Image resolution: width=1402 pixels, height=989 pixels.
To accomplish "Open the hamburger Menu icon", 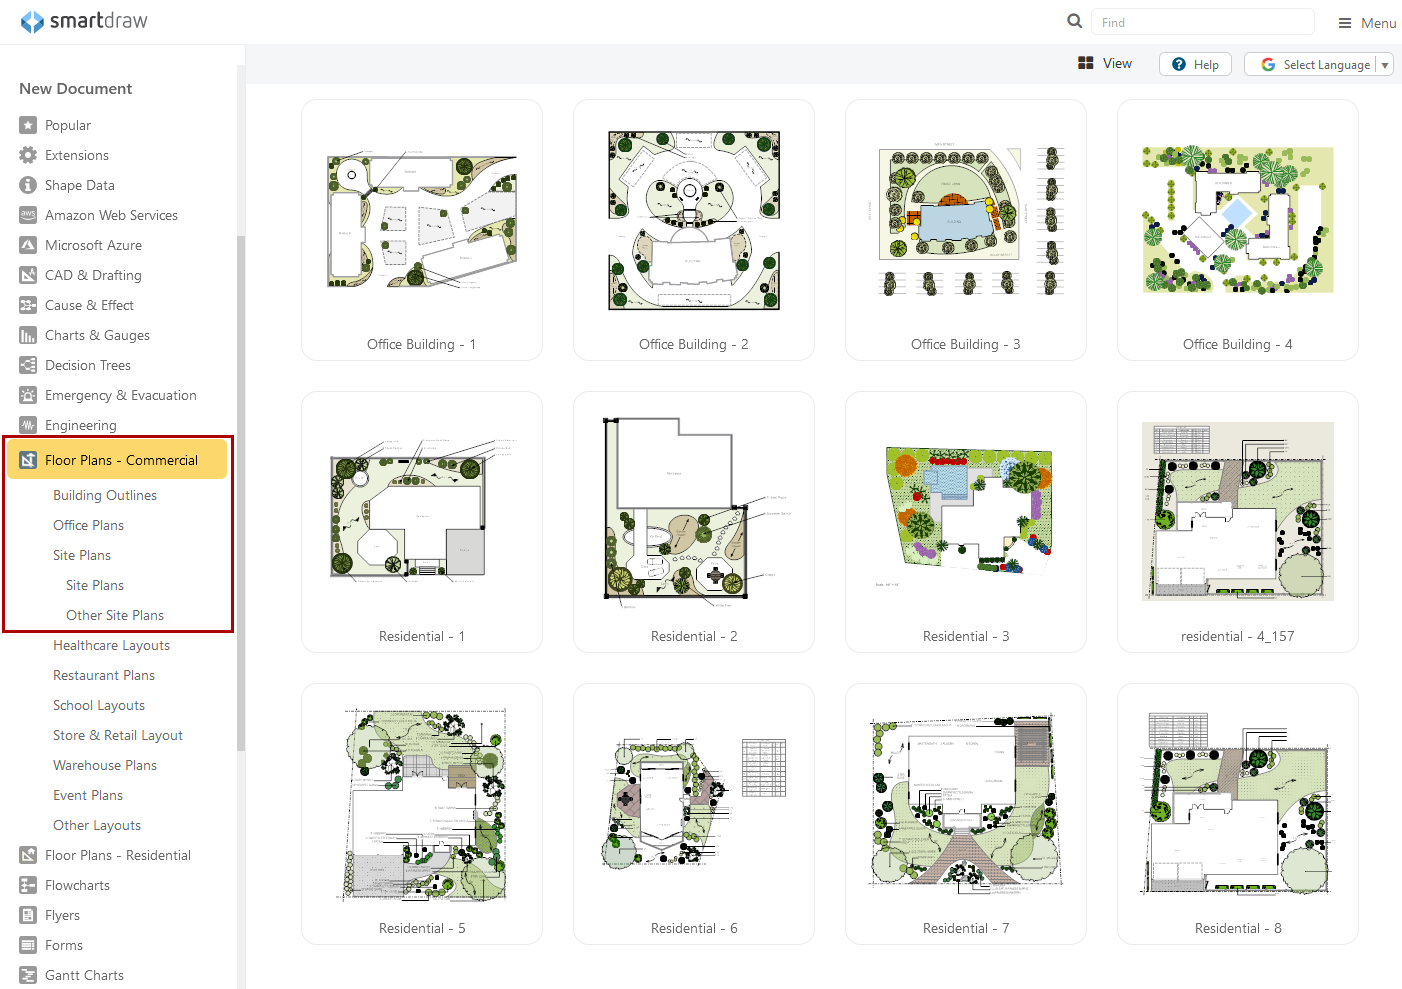I will coord(1345,23).
